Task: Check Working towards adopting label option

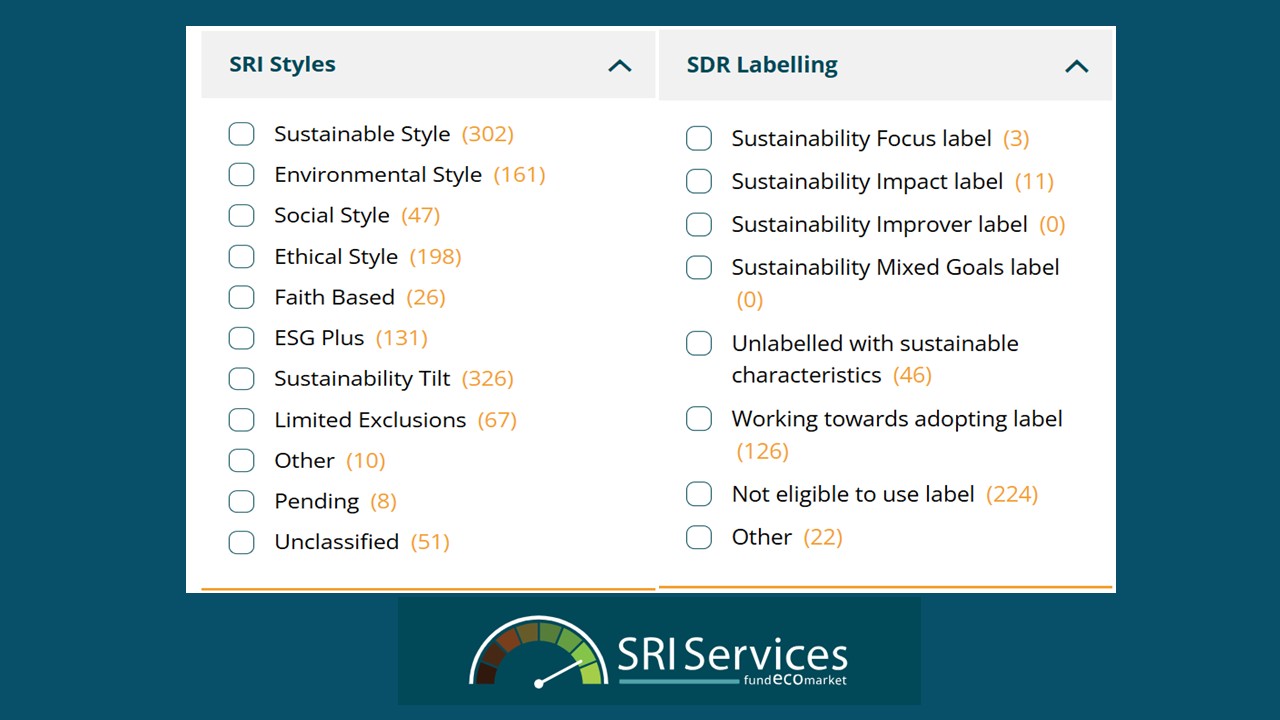Action: coord(699,419)
